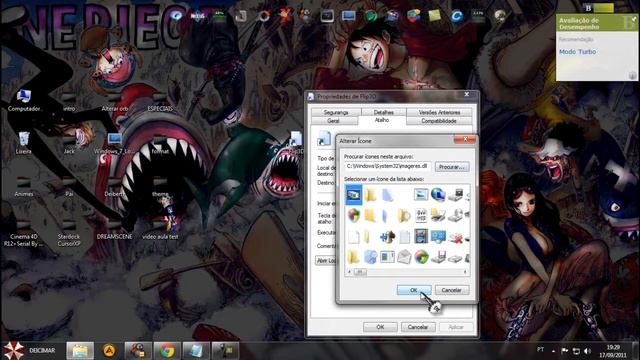The image size is (640, 360).
Task: Select the round Windows logo orb icon
Action: click(421, 257)
